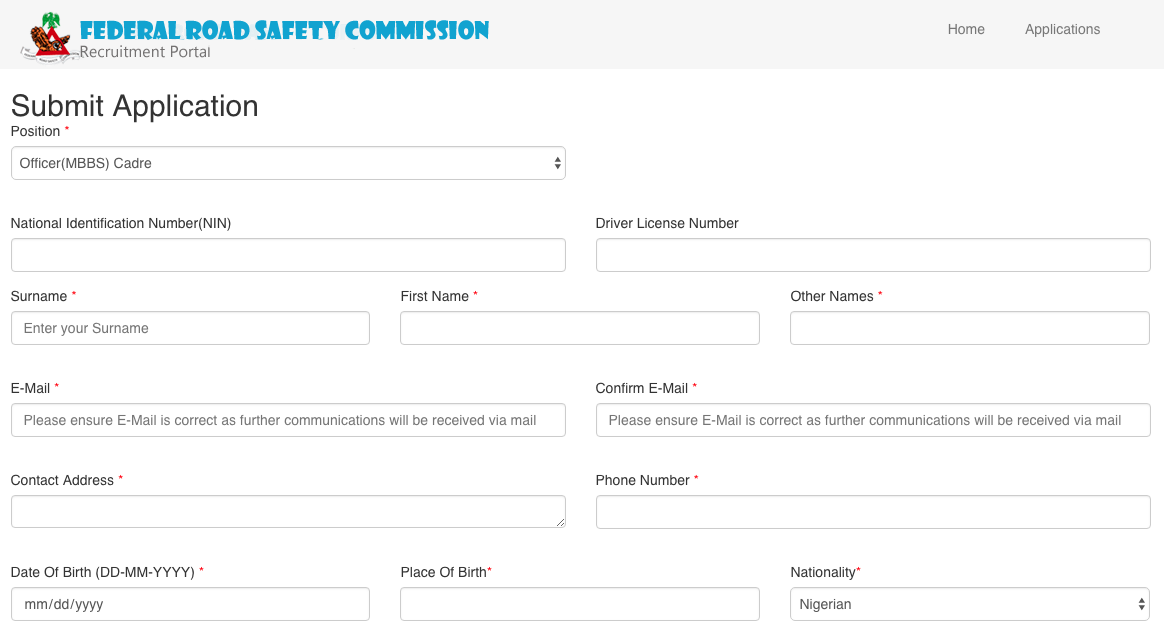Click the Nationality dropdown arrows
The width and height of the screenshot is (1164, 638).
point(1141,604)
